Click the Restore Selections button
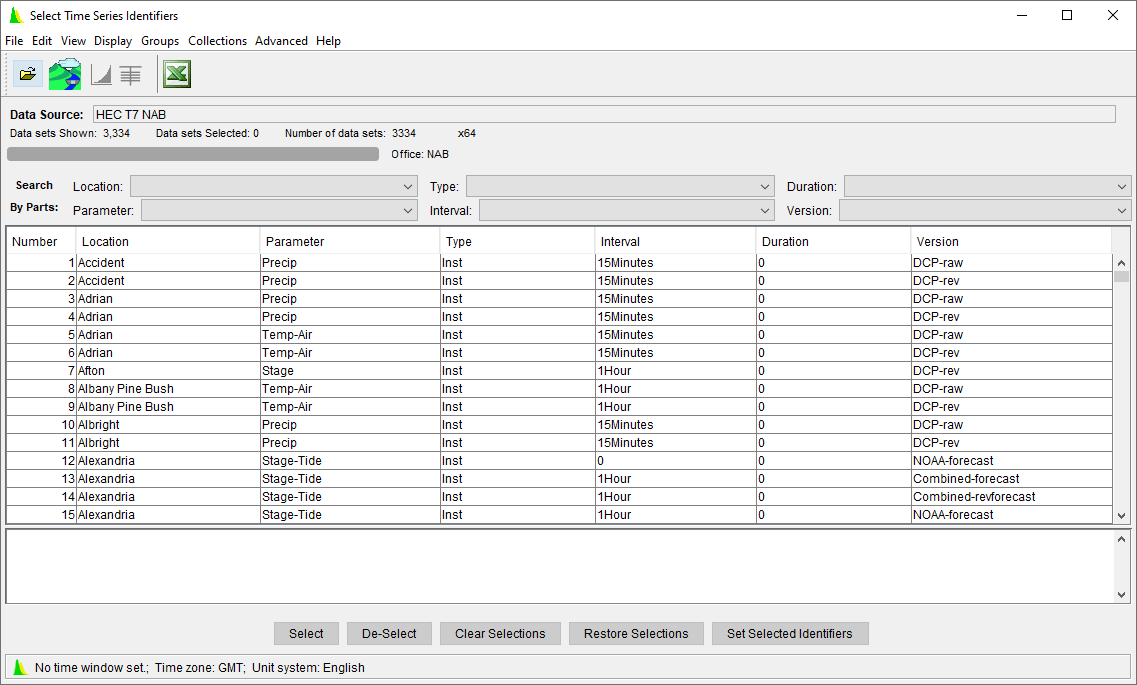The height and width of the screenshot is (685, 1137). [x=636, y=634]
